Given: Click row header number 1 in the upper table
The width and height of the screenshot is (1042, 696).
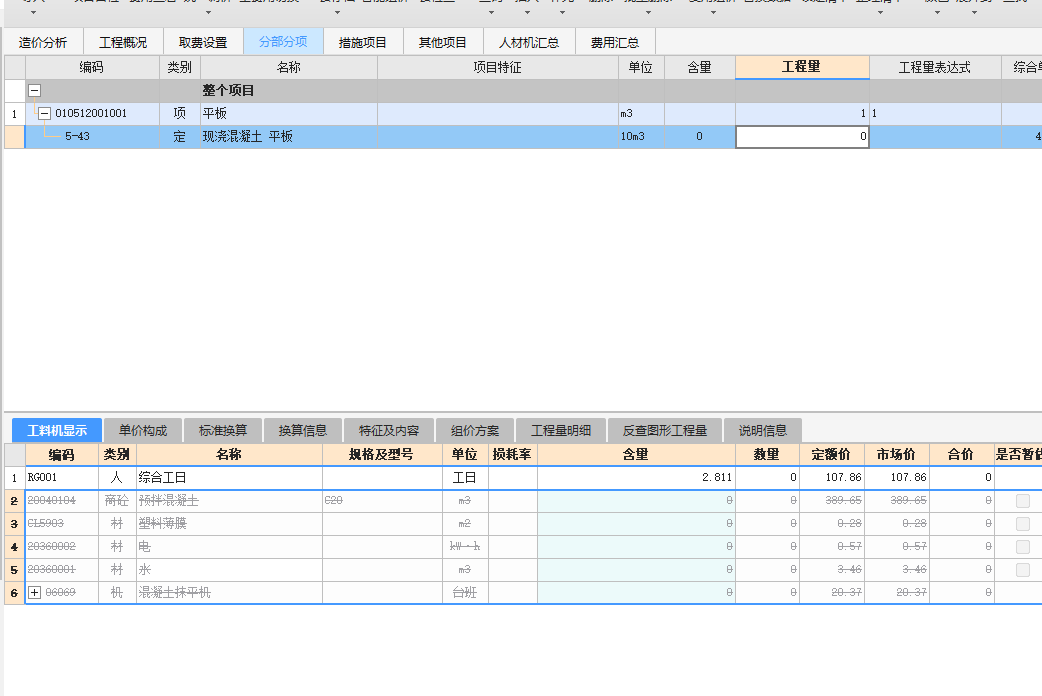Looking at the screenshot, I should [x=15, y=114].
